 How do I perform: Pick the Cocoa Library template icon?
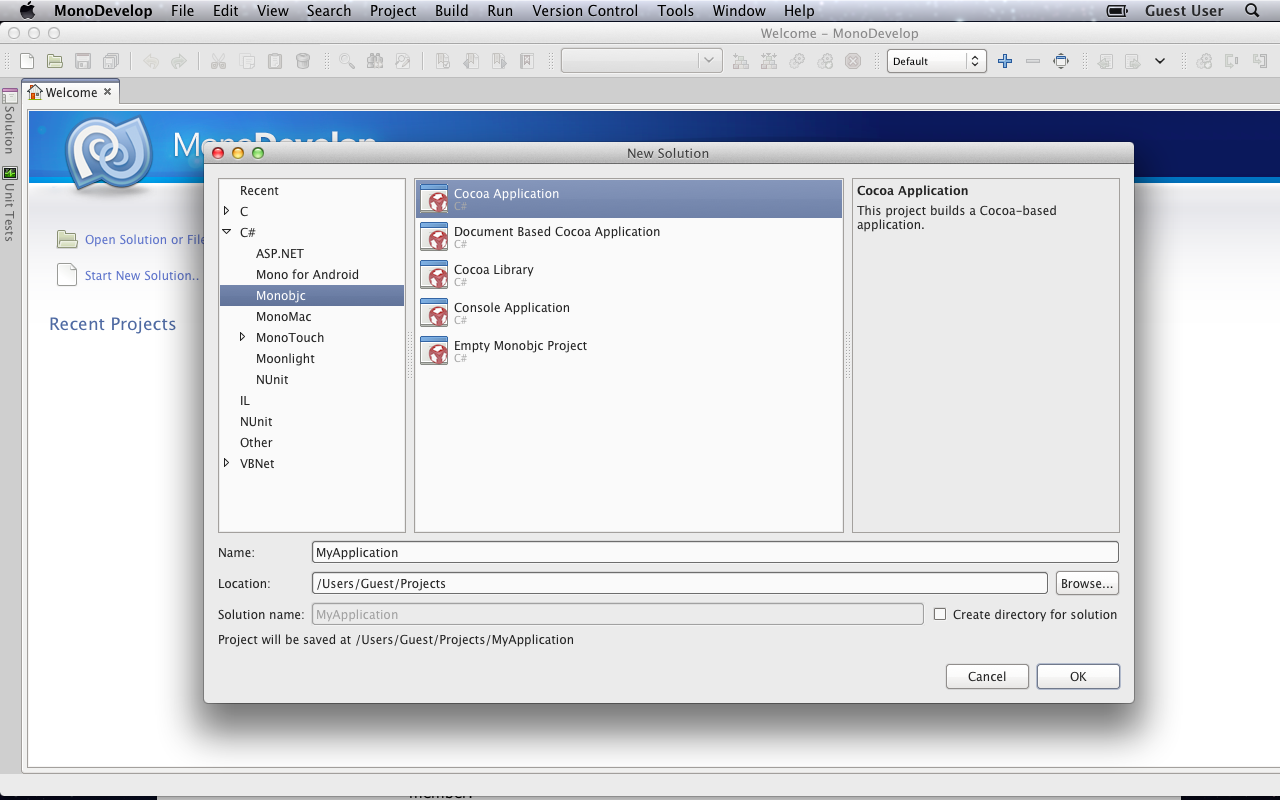(x=434, y=275)
